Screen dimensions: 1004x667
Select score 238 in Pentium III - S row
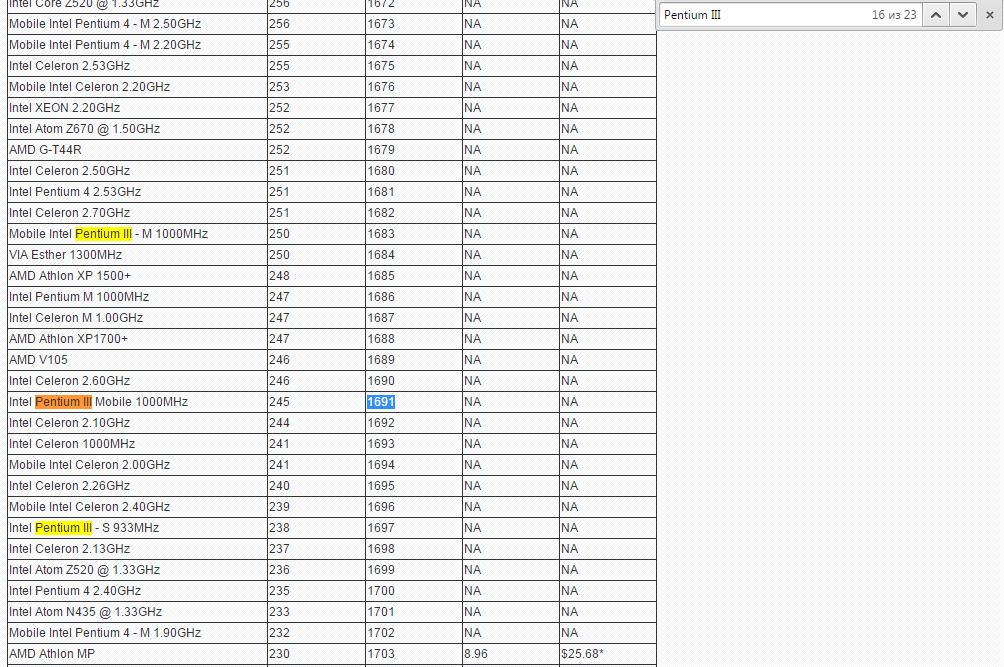(316, 528)
